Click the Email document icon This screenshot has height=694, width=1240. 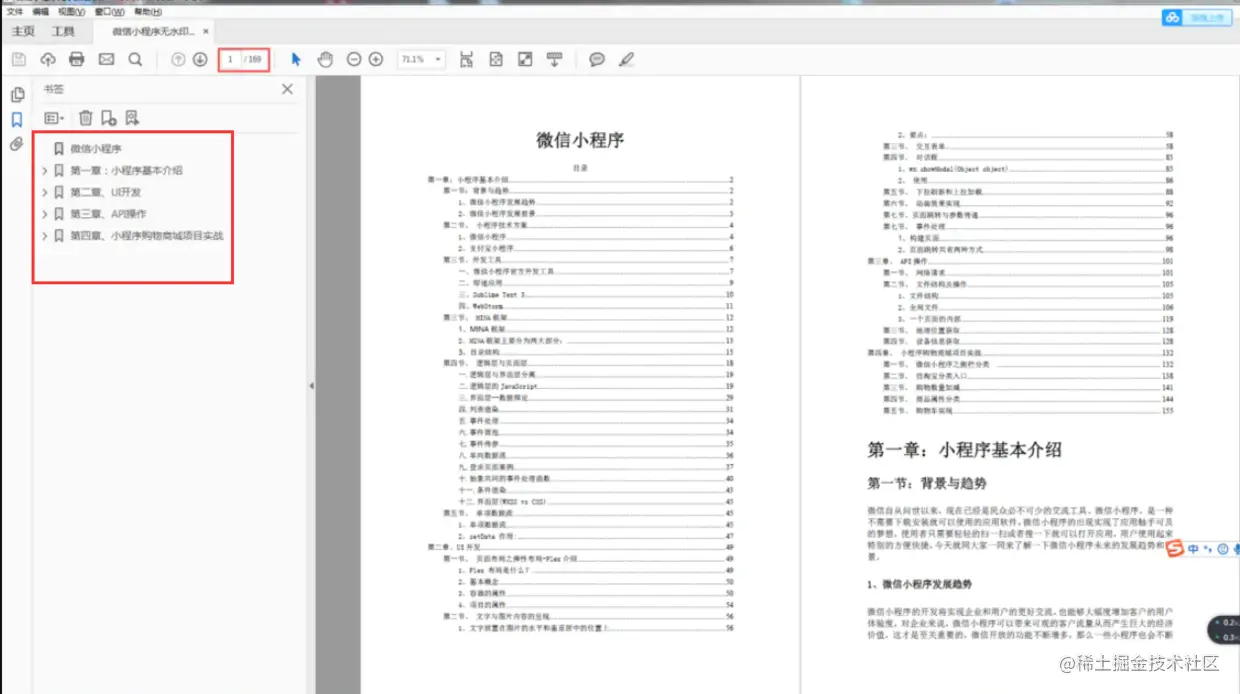(106, 59)
